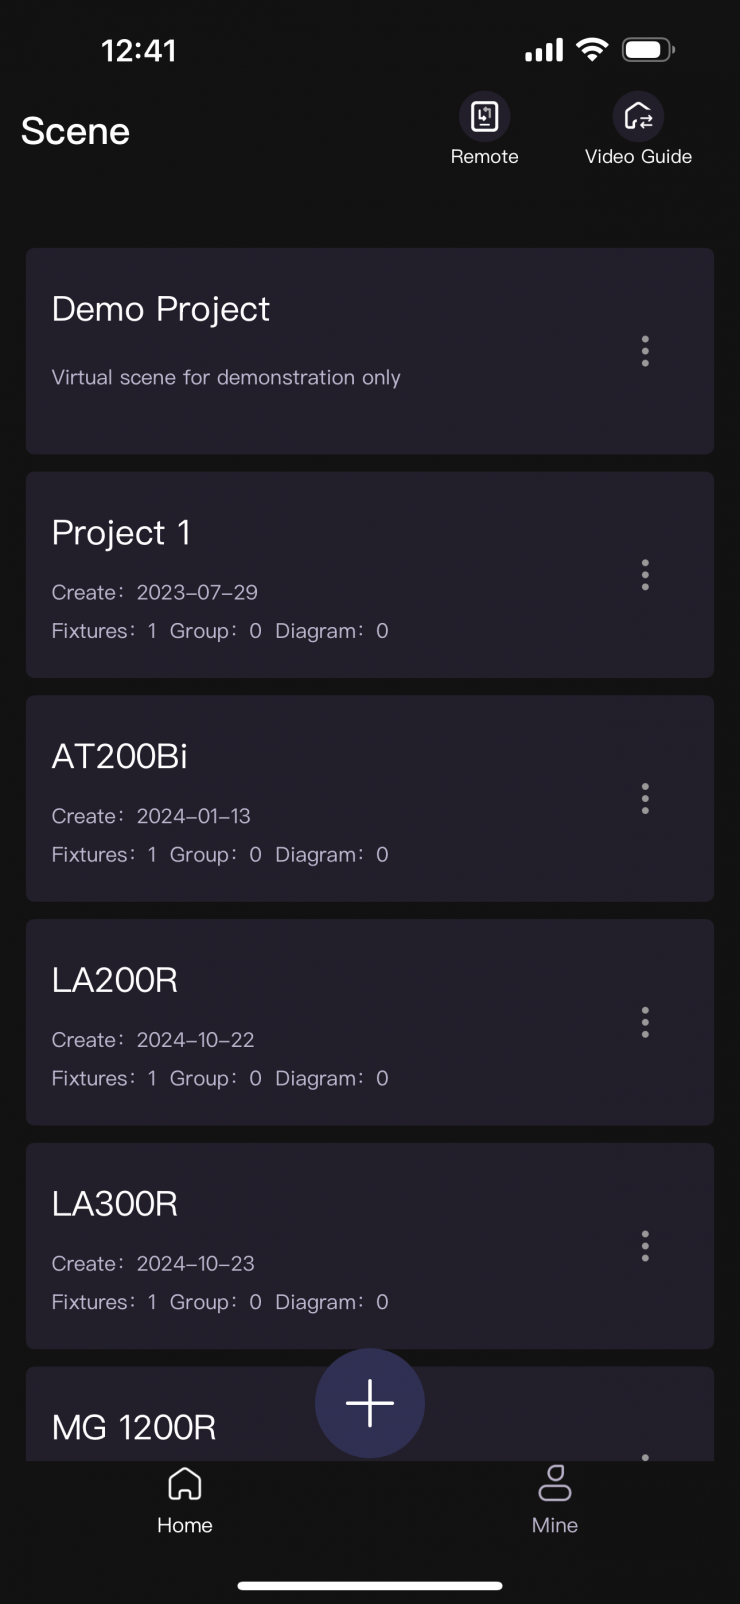Select the LA200R scene title
This screenshot has width=740, height=1604.
coord(115,980)
